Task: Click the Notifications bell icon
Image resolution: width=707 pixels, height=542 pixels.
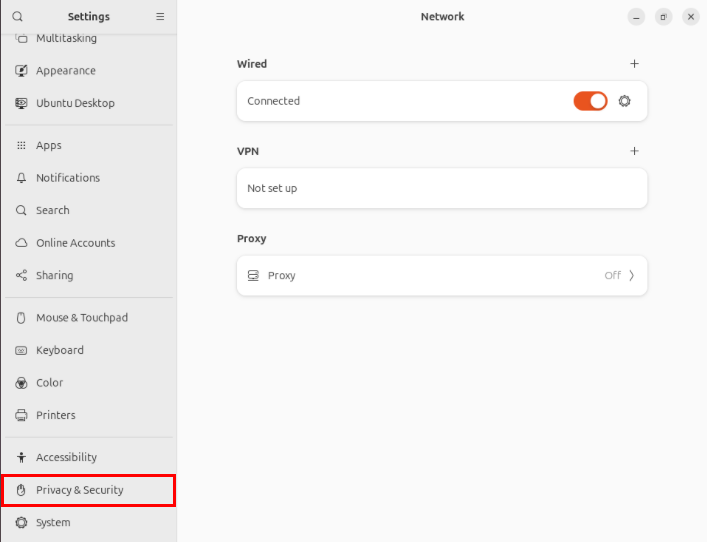Action: coord(21,178)
